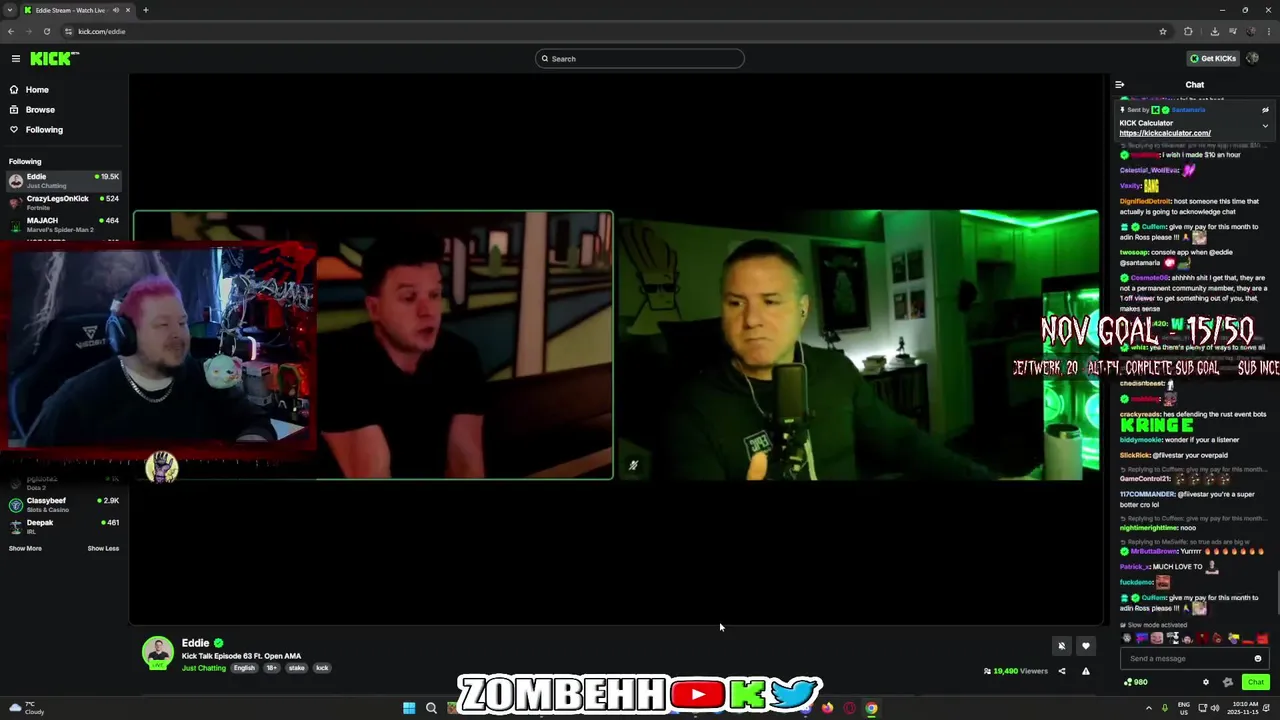
Task: Open ENG US language switcher
Action: point(1184,708)
